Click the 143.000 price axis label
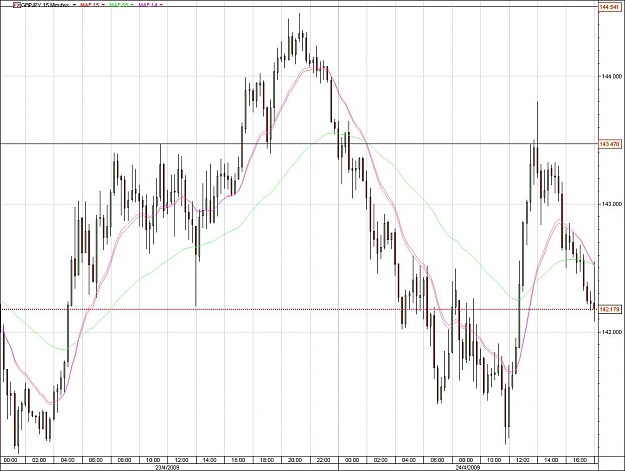The height and width of the screenshot is (471, 625). [611, 204]
